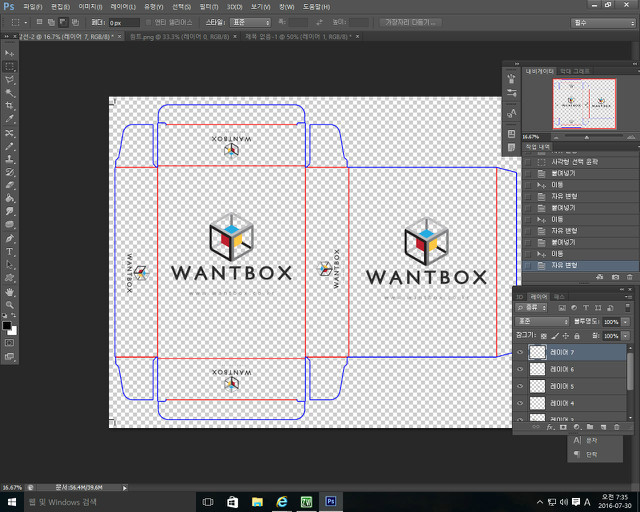The width and height of the screenshot is (640, 512).
Task: Click the New selection icon in options bar
Action: pos(40,22)
